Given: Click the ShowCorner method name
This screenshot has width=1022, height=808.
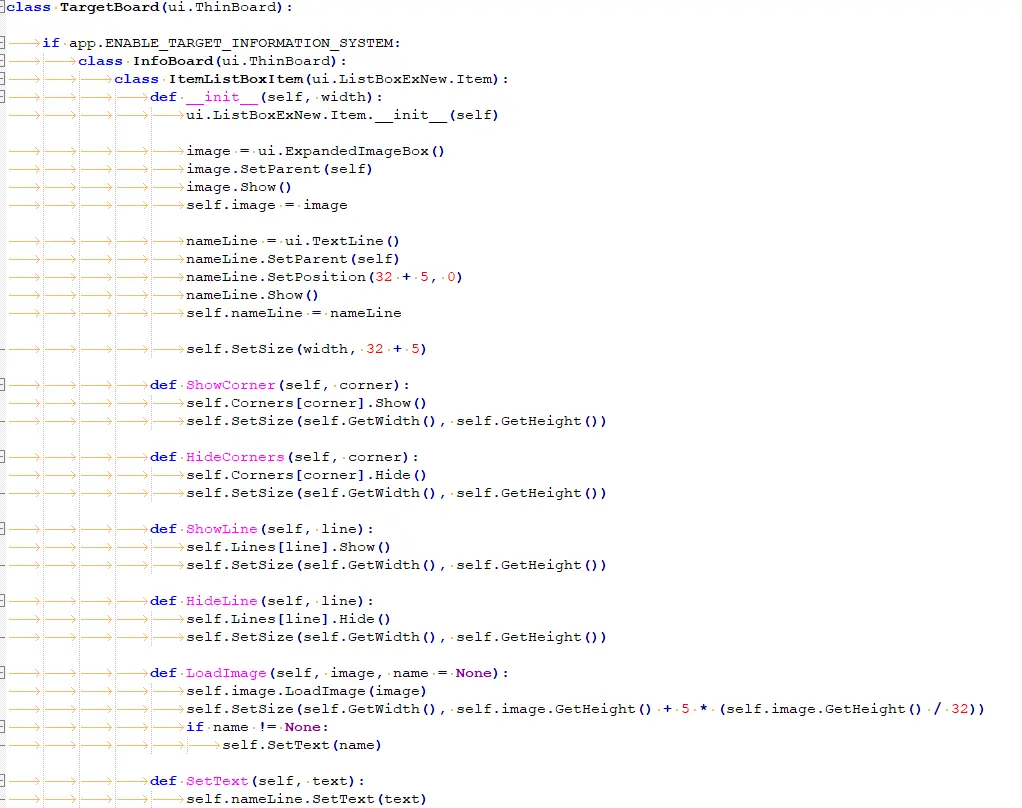Looking at the screenshot, I should (x=230, y=384).
